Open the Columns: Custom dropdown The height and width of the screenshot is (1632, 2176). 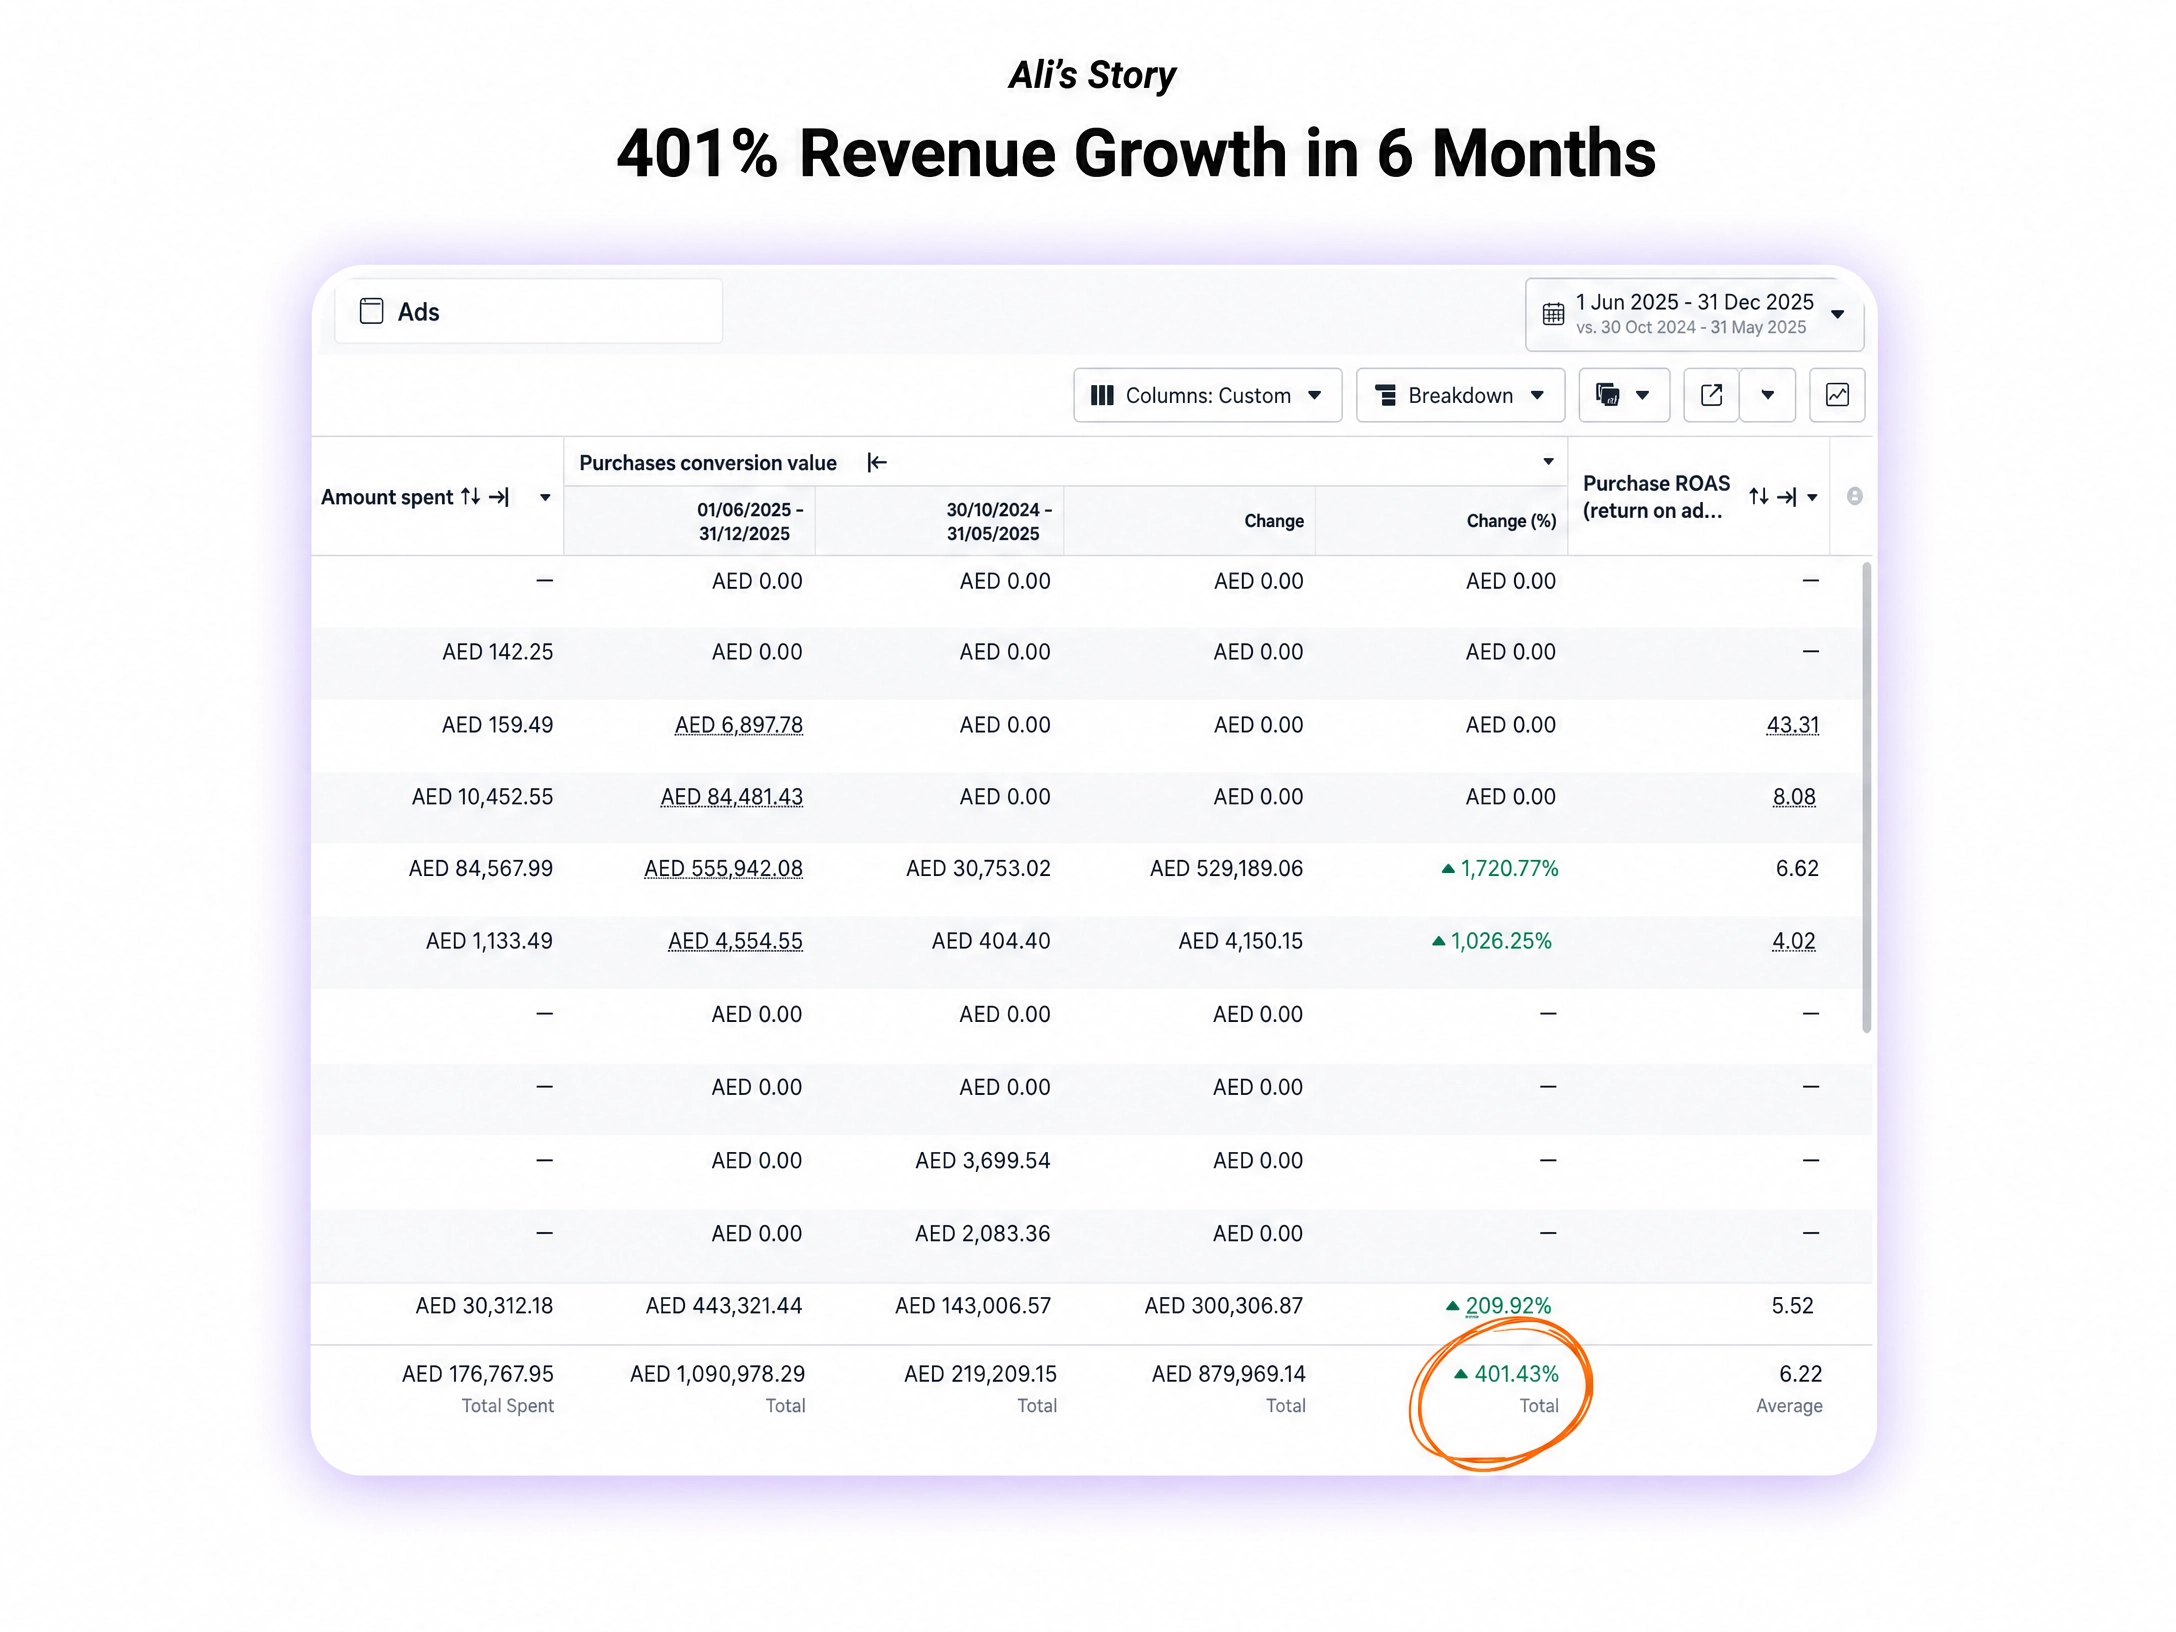tap(1207, 395)
